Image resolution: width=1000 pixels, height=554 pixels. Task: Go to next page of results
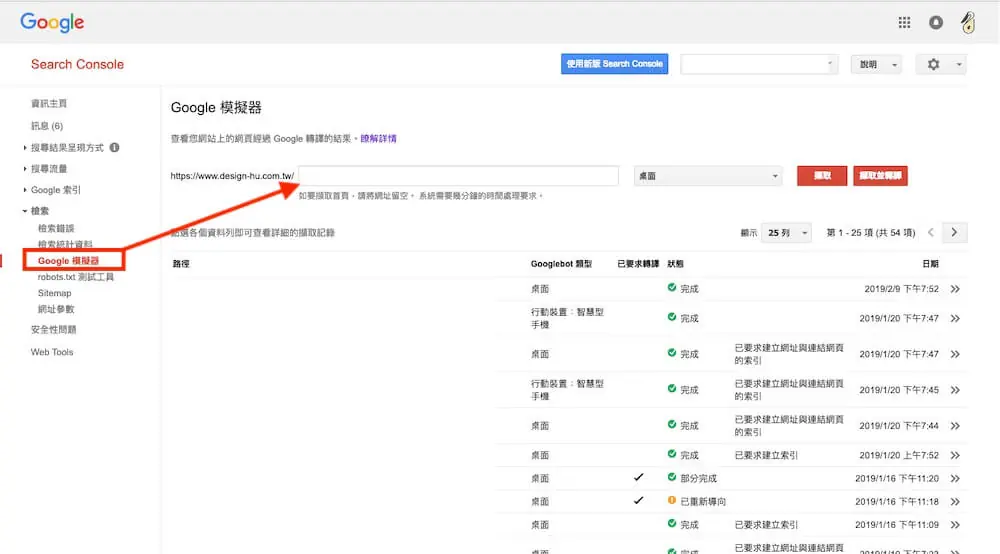coord(954,233)
